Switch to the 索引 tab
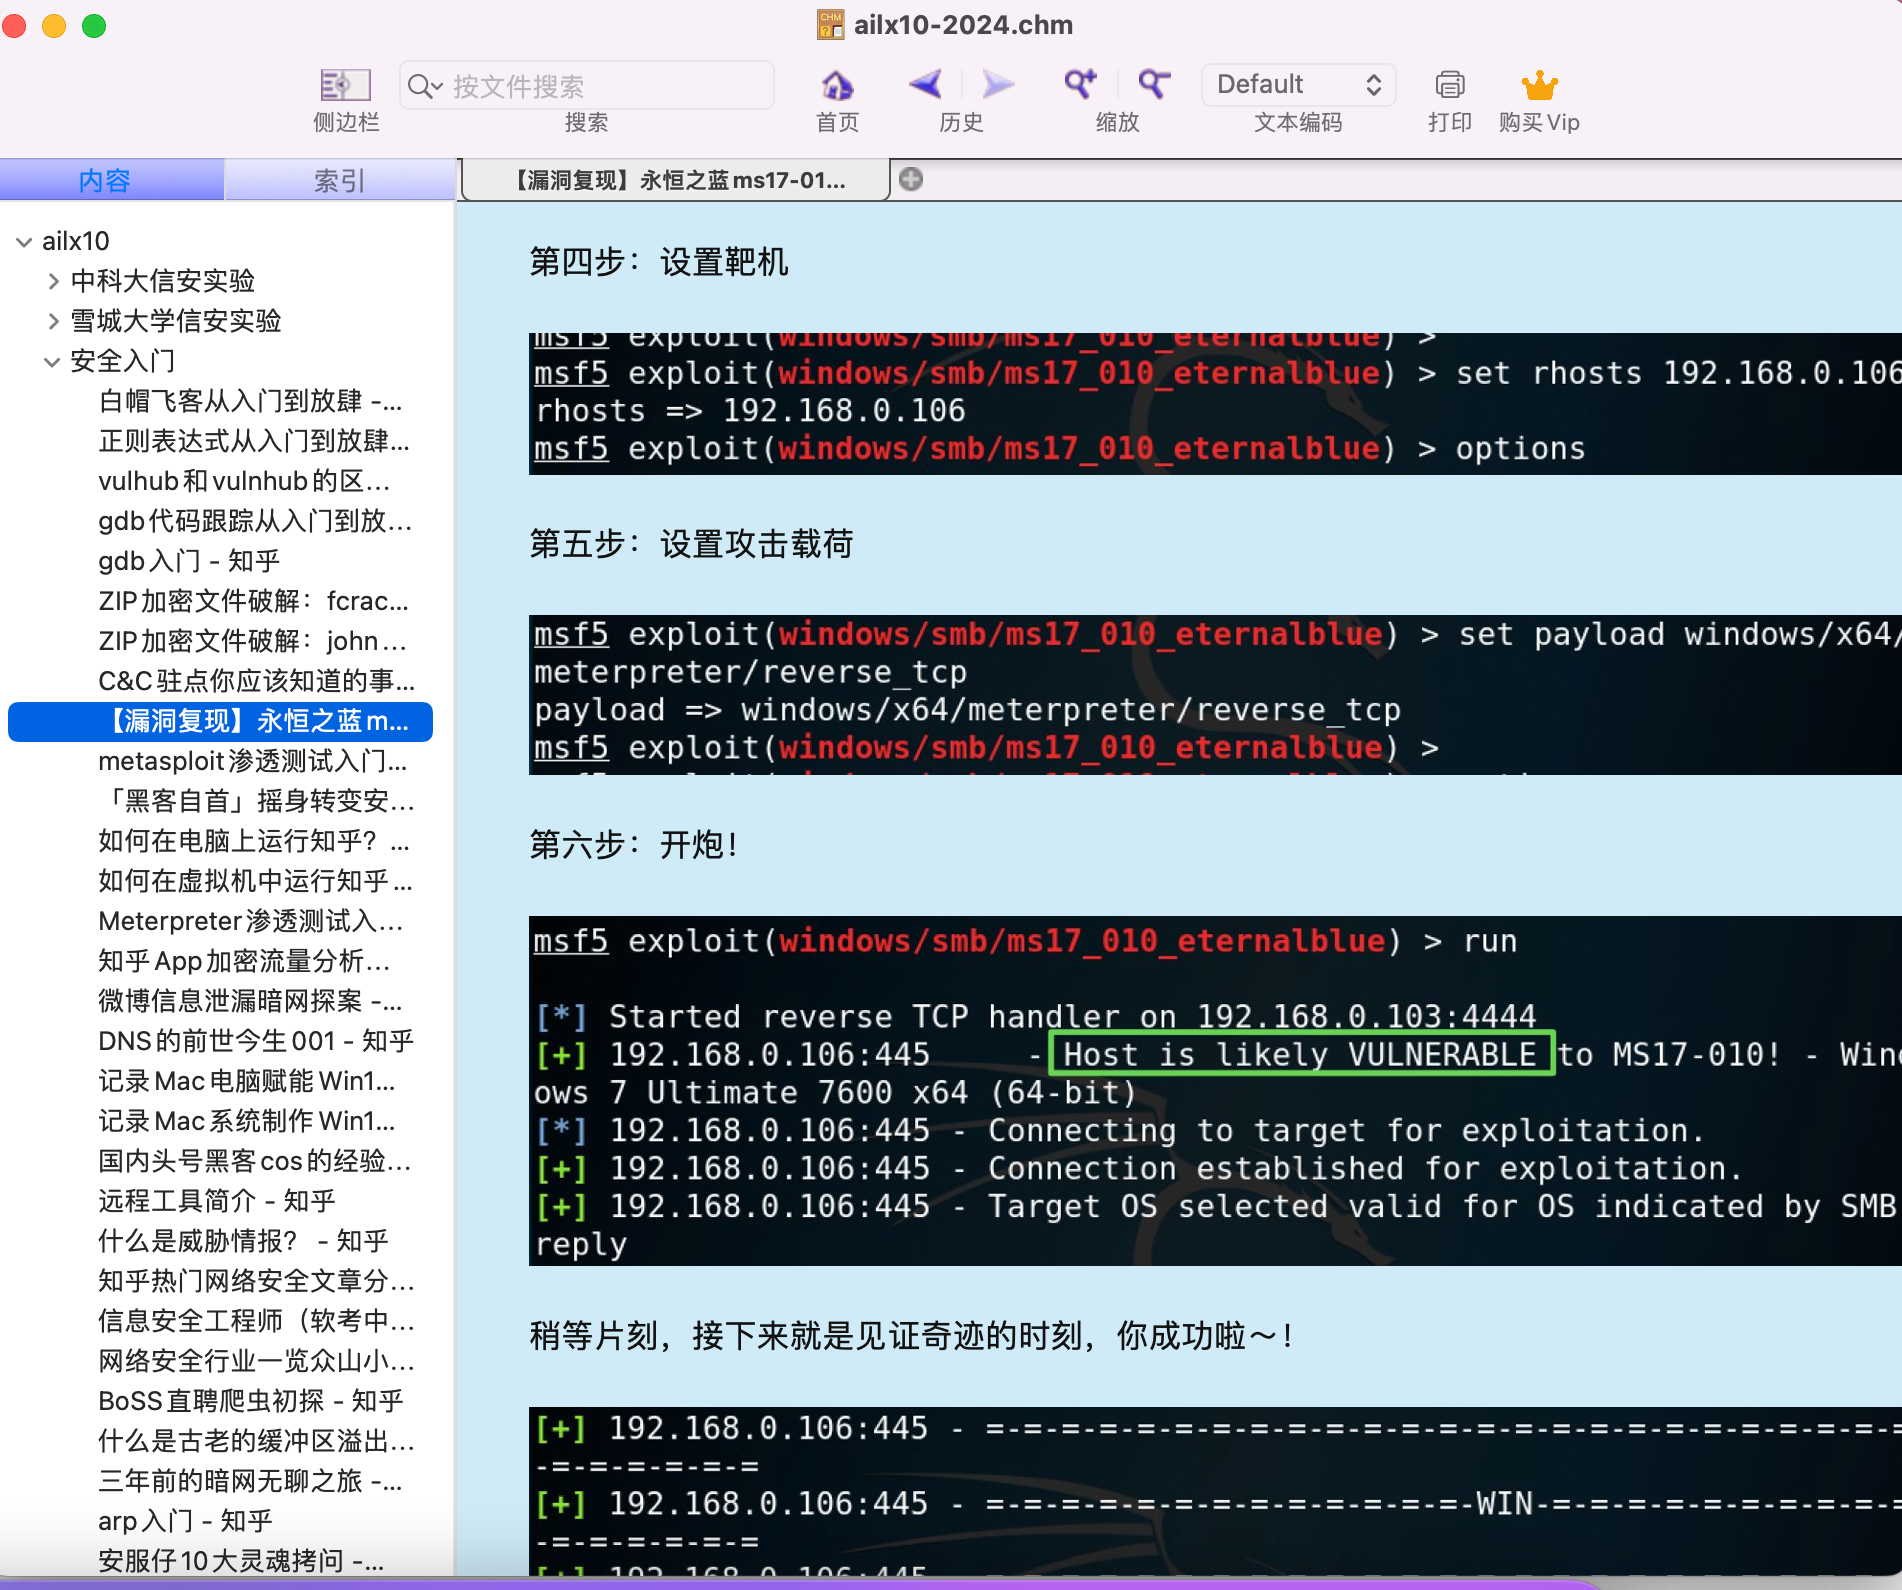Screen dimensions: 1902x1590 coord(339,180)
